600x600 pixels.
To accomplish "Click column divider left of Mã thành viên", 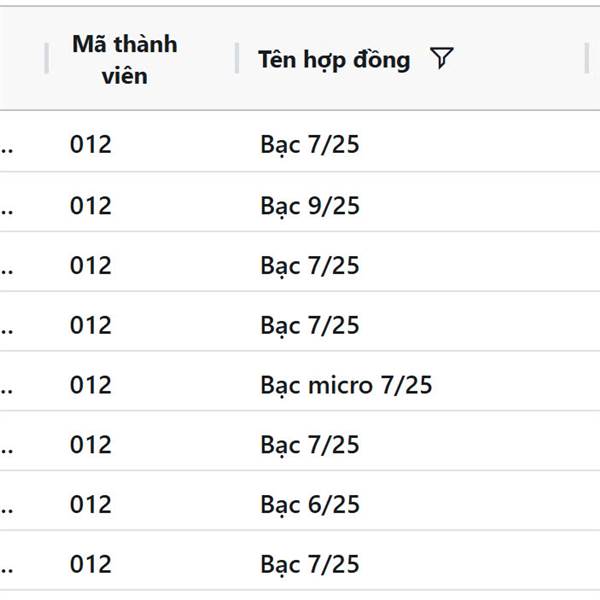I will coord(47,58).
